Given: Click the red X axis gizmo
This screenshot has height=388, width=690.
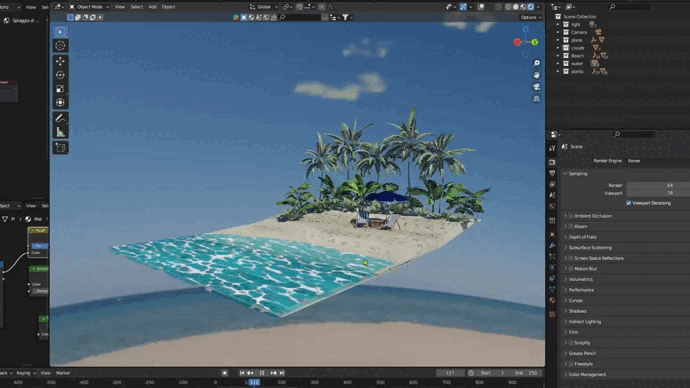Looking at the screenshot, I should click(x=517, y=42).
